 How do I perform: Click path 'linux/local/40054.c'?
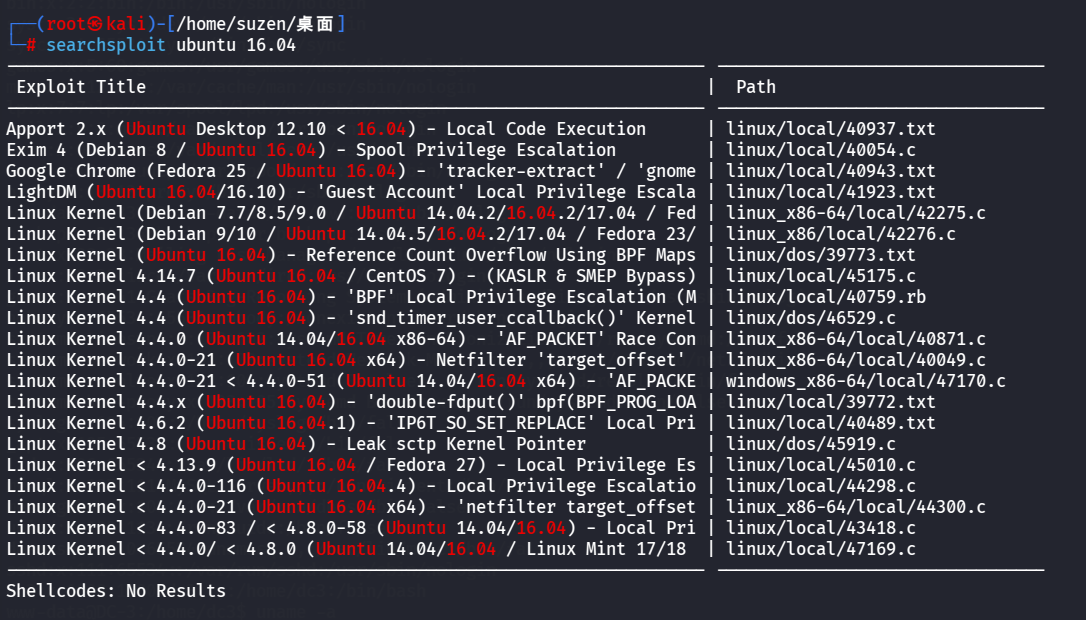(821, 150)
